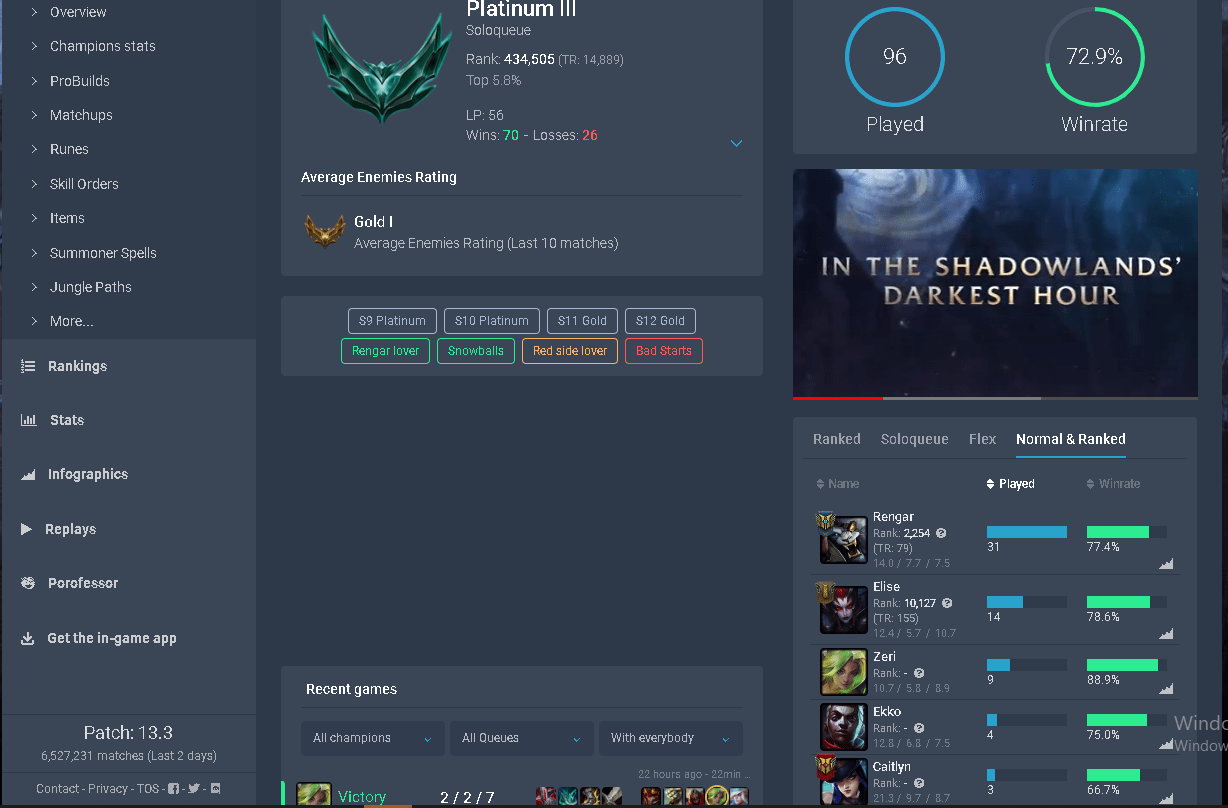This screenshot has width=1228, height=808.
Task: Click the Gold I emblem icon
Action: (x=325, y=231)
